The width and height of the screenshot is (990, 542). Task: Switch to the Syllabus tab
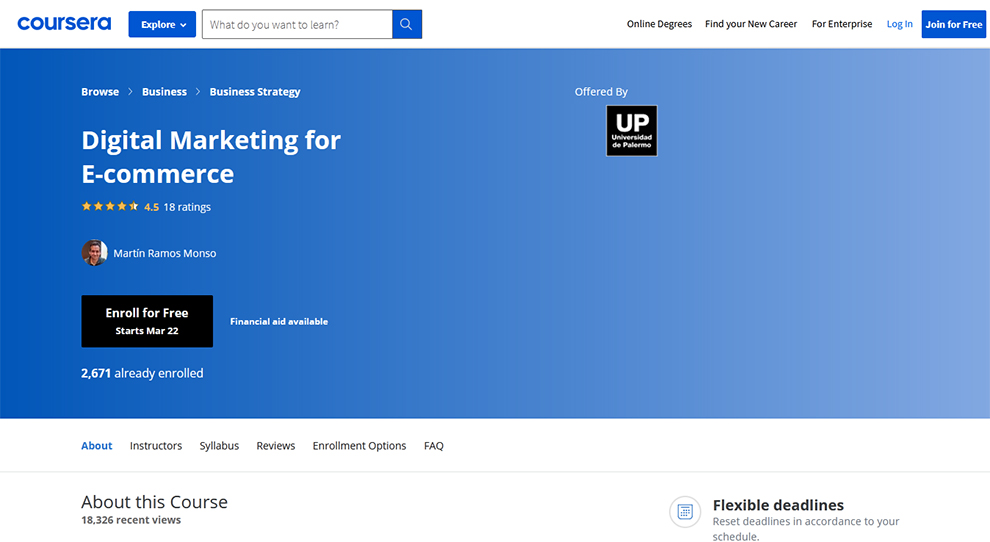[x=219, y=445]
